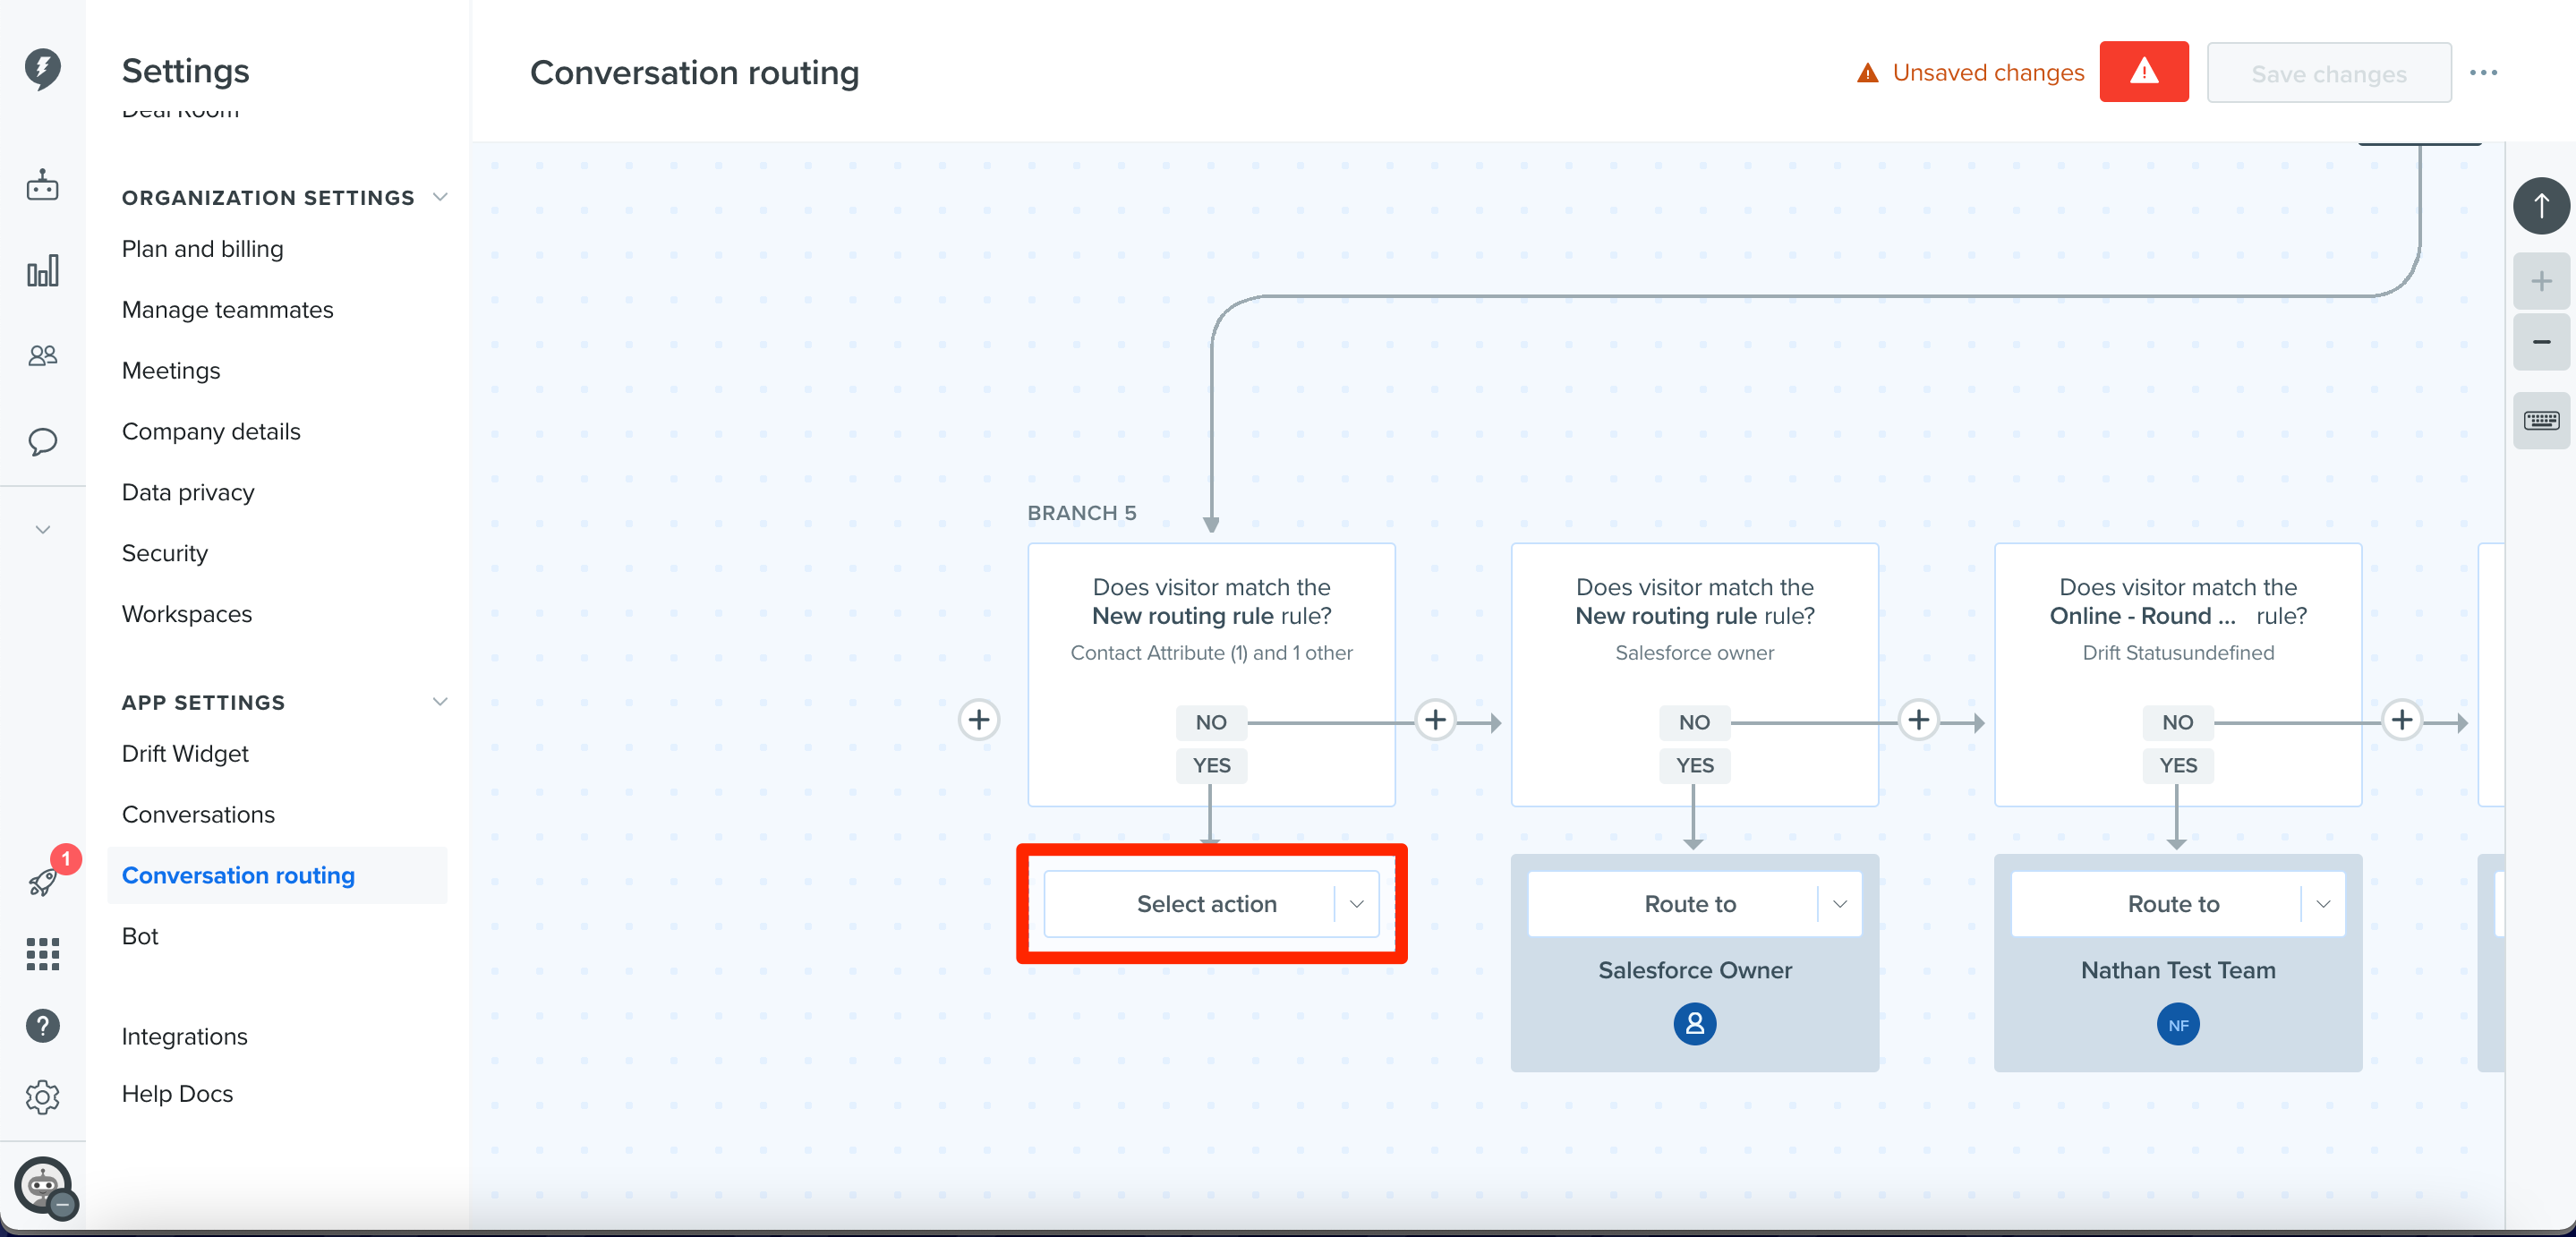
Task: Open the contacts people icon
Action: [42, 355]
